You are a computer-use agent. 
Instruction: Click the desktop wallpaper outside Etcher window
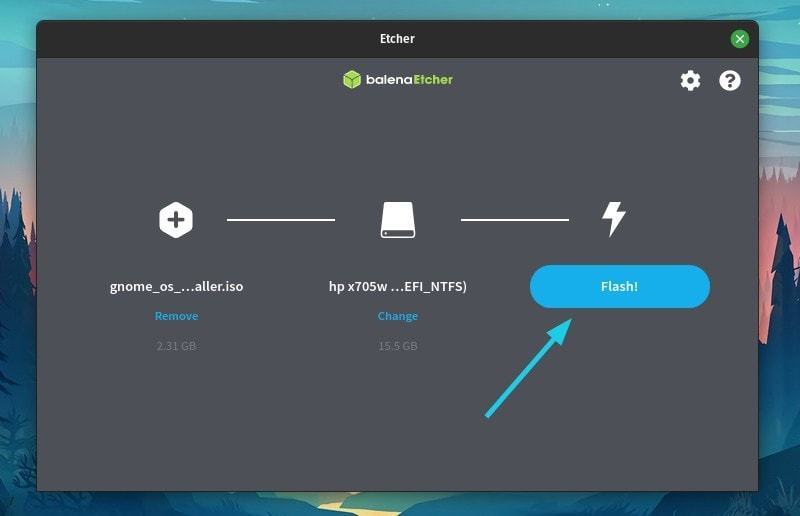coord(780,300)
